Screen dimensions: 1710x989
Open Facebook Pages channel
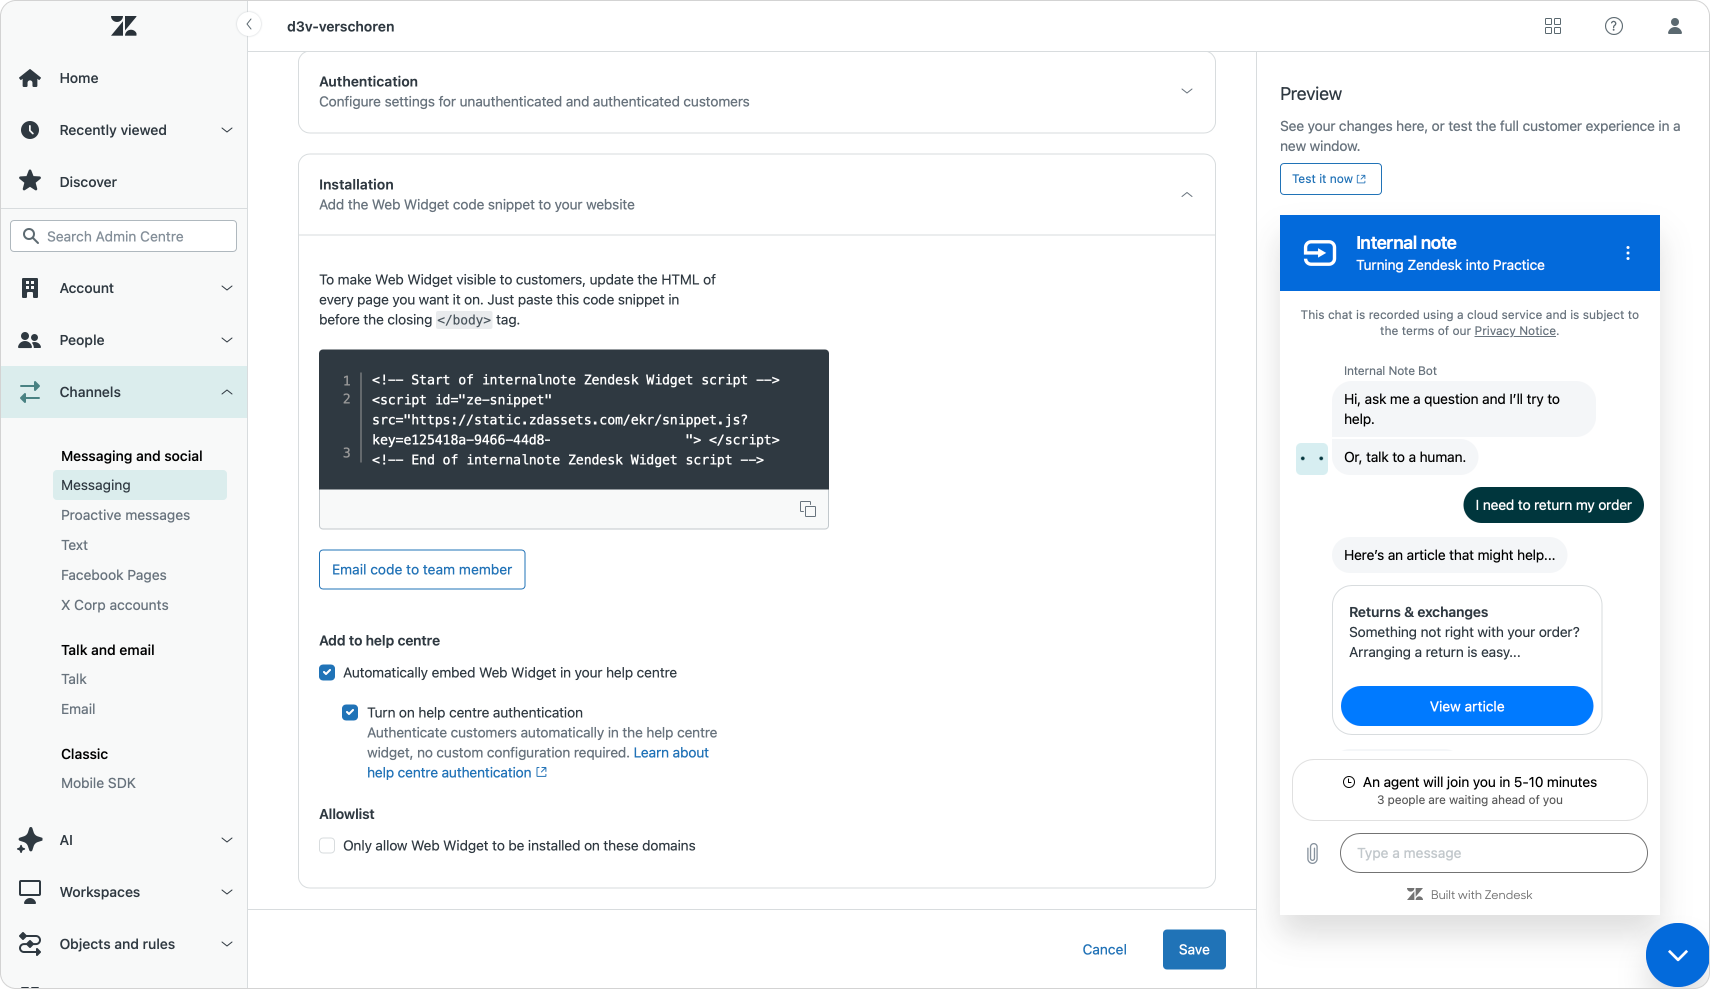pos(114,575)
